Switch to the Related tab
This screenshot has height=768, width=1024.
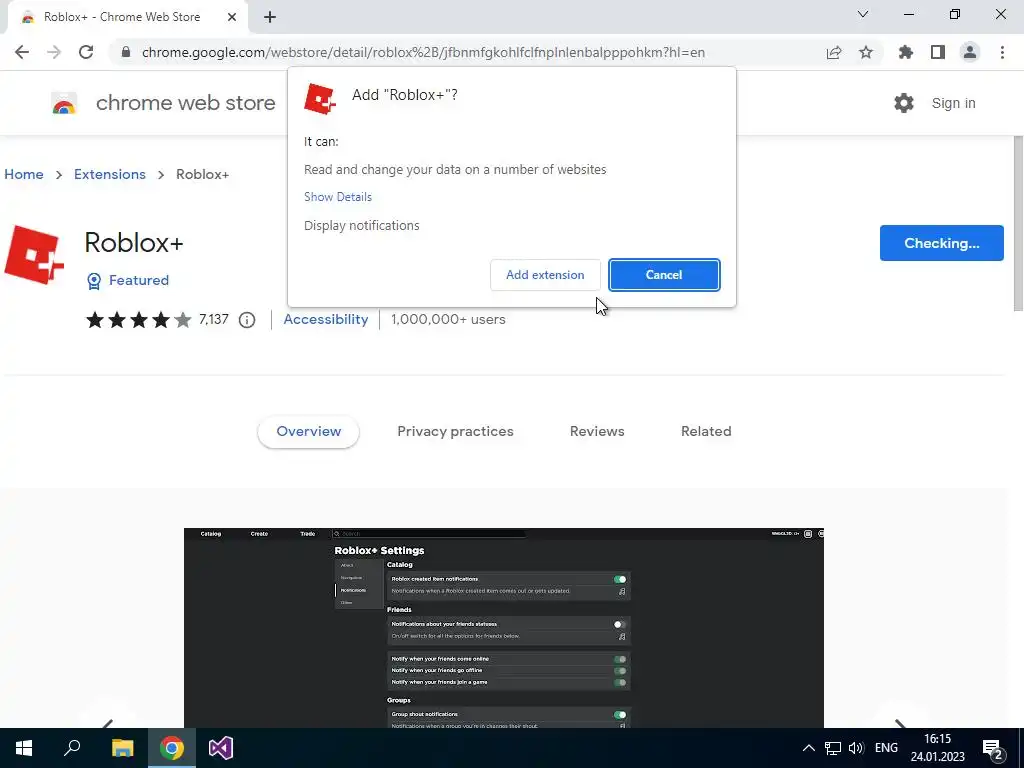(706, 431)
